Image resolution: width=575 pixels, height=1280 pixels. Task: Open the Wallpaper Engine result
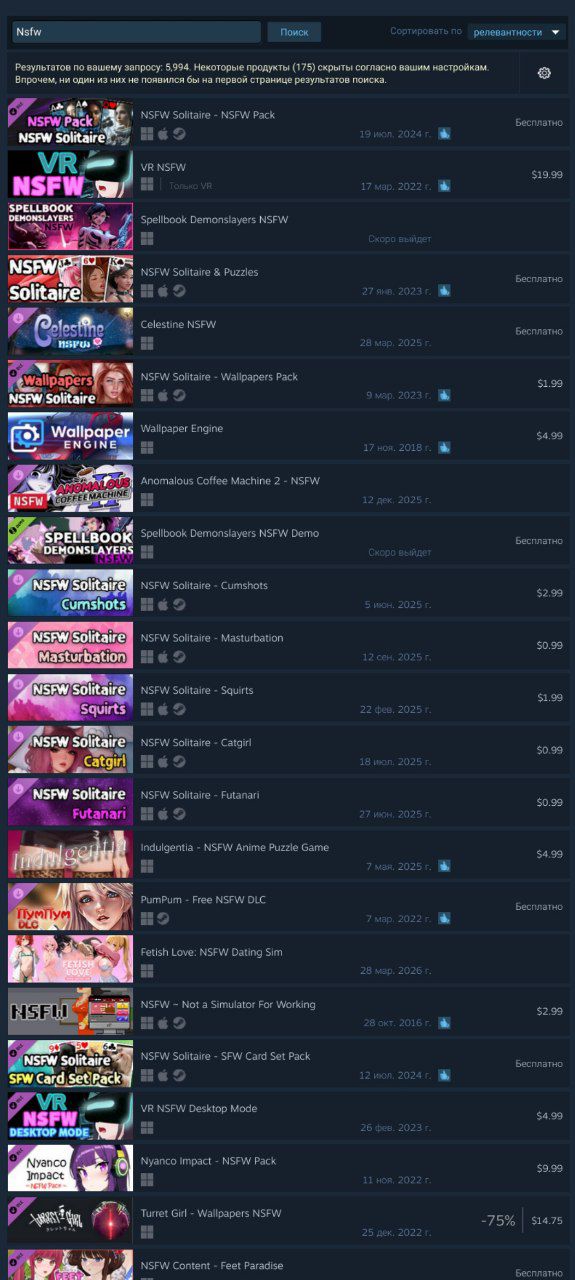[288, 436]
